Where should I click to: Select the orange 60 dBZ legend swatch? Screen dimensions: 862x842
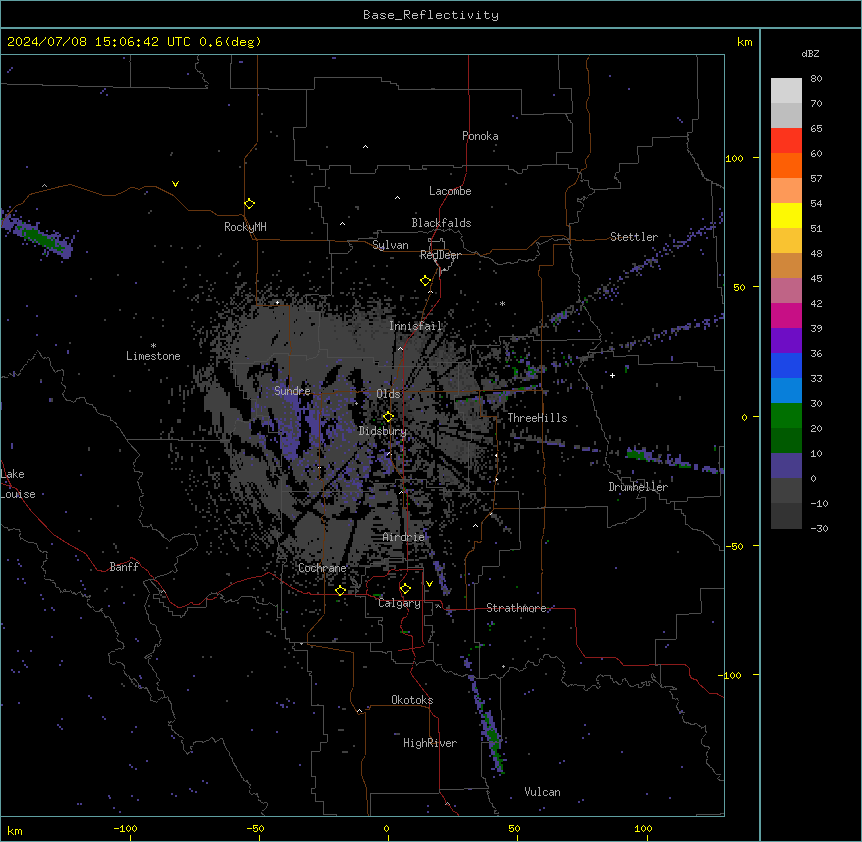pyautogui.click(x=786, y=165)
